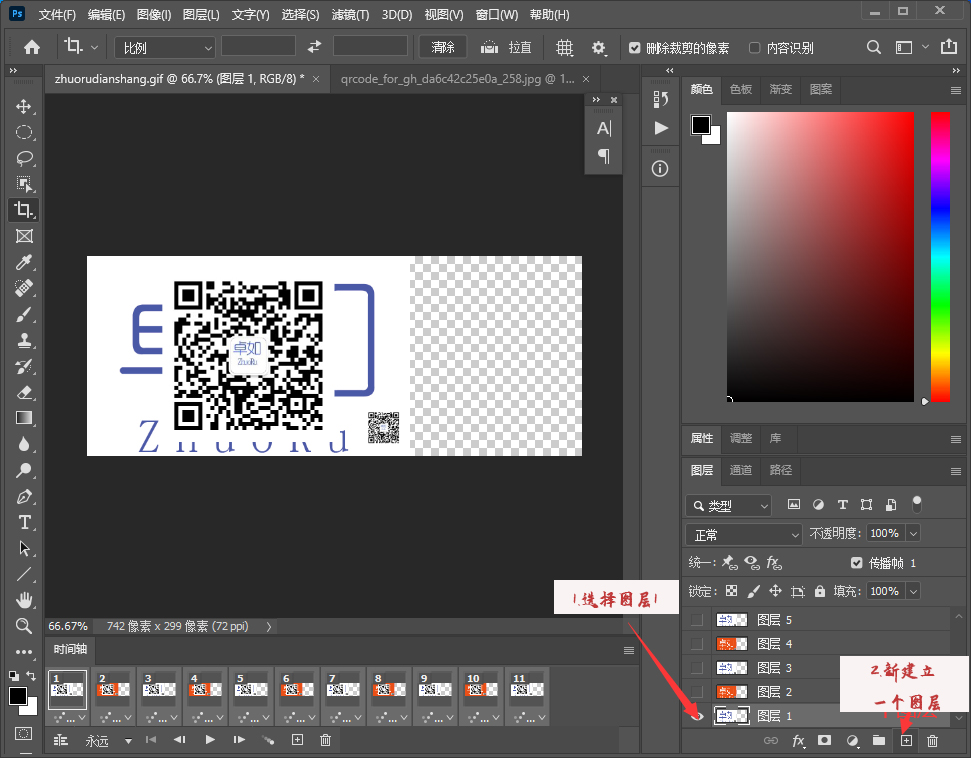Enable the 内容识别 checkbox
Screen dimensions: 971x758
754,48
